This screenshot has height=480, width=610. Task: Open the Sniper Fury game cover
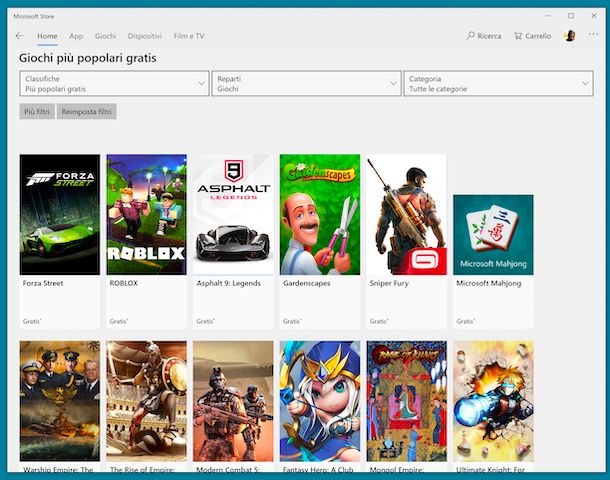(407, 214)
